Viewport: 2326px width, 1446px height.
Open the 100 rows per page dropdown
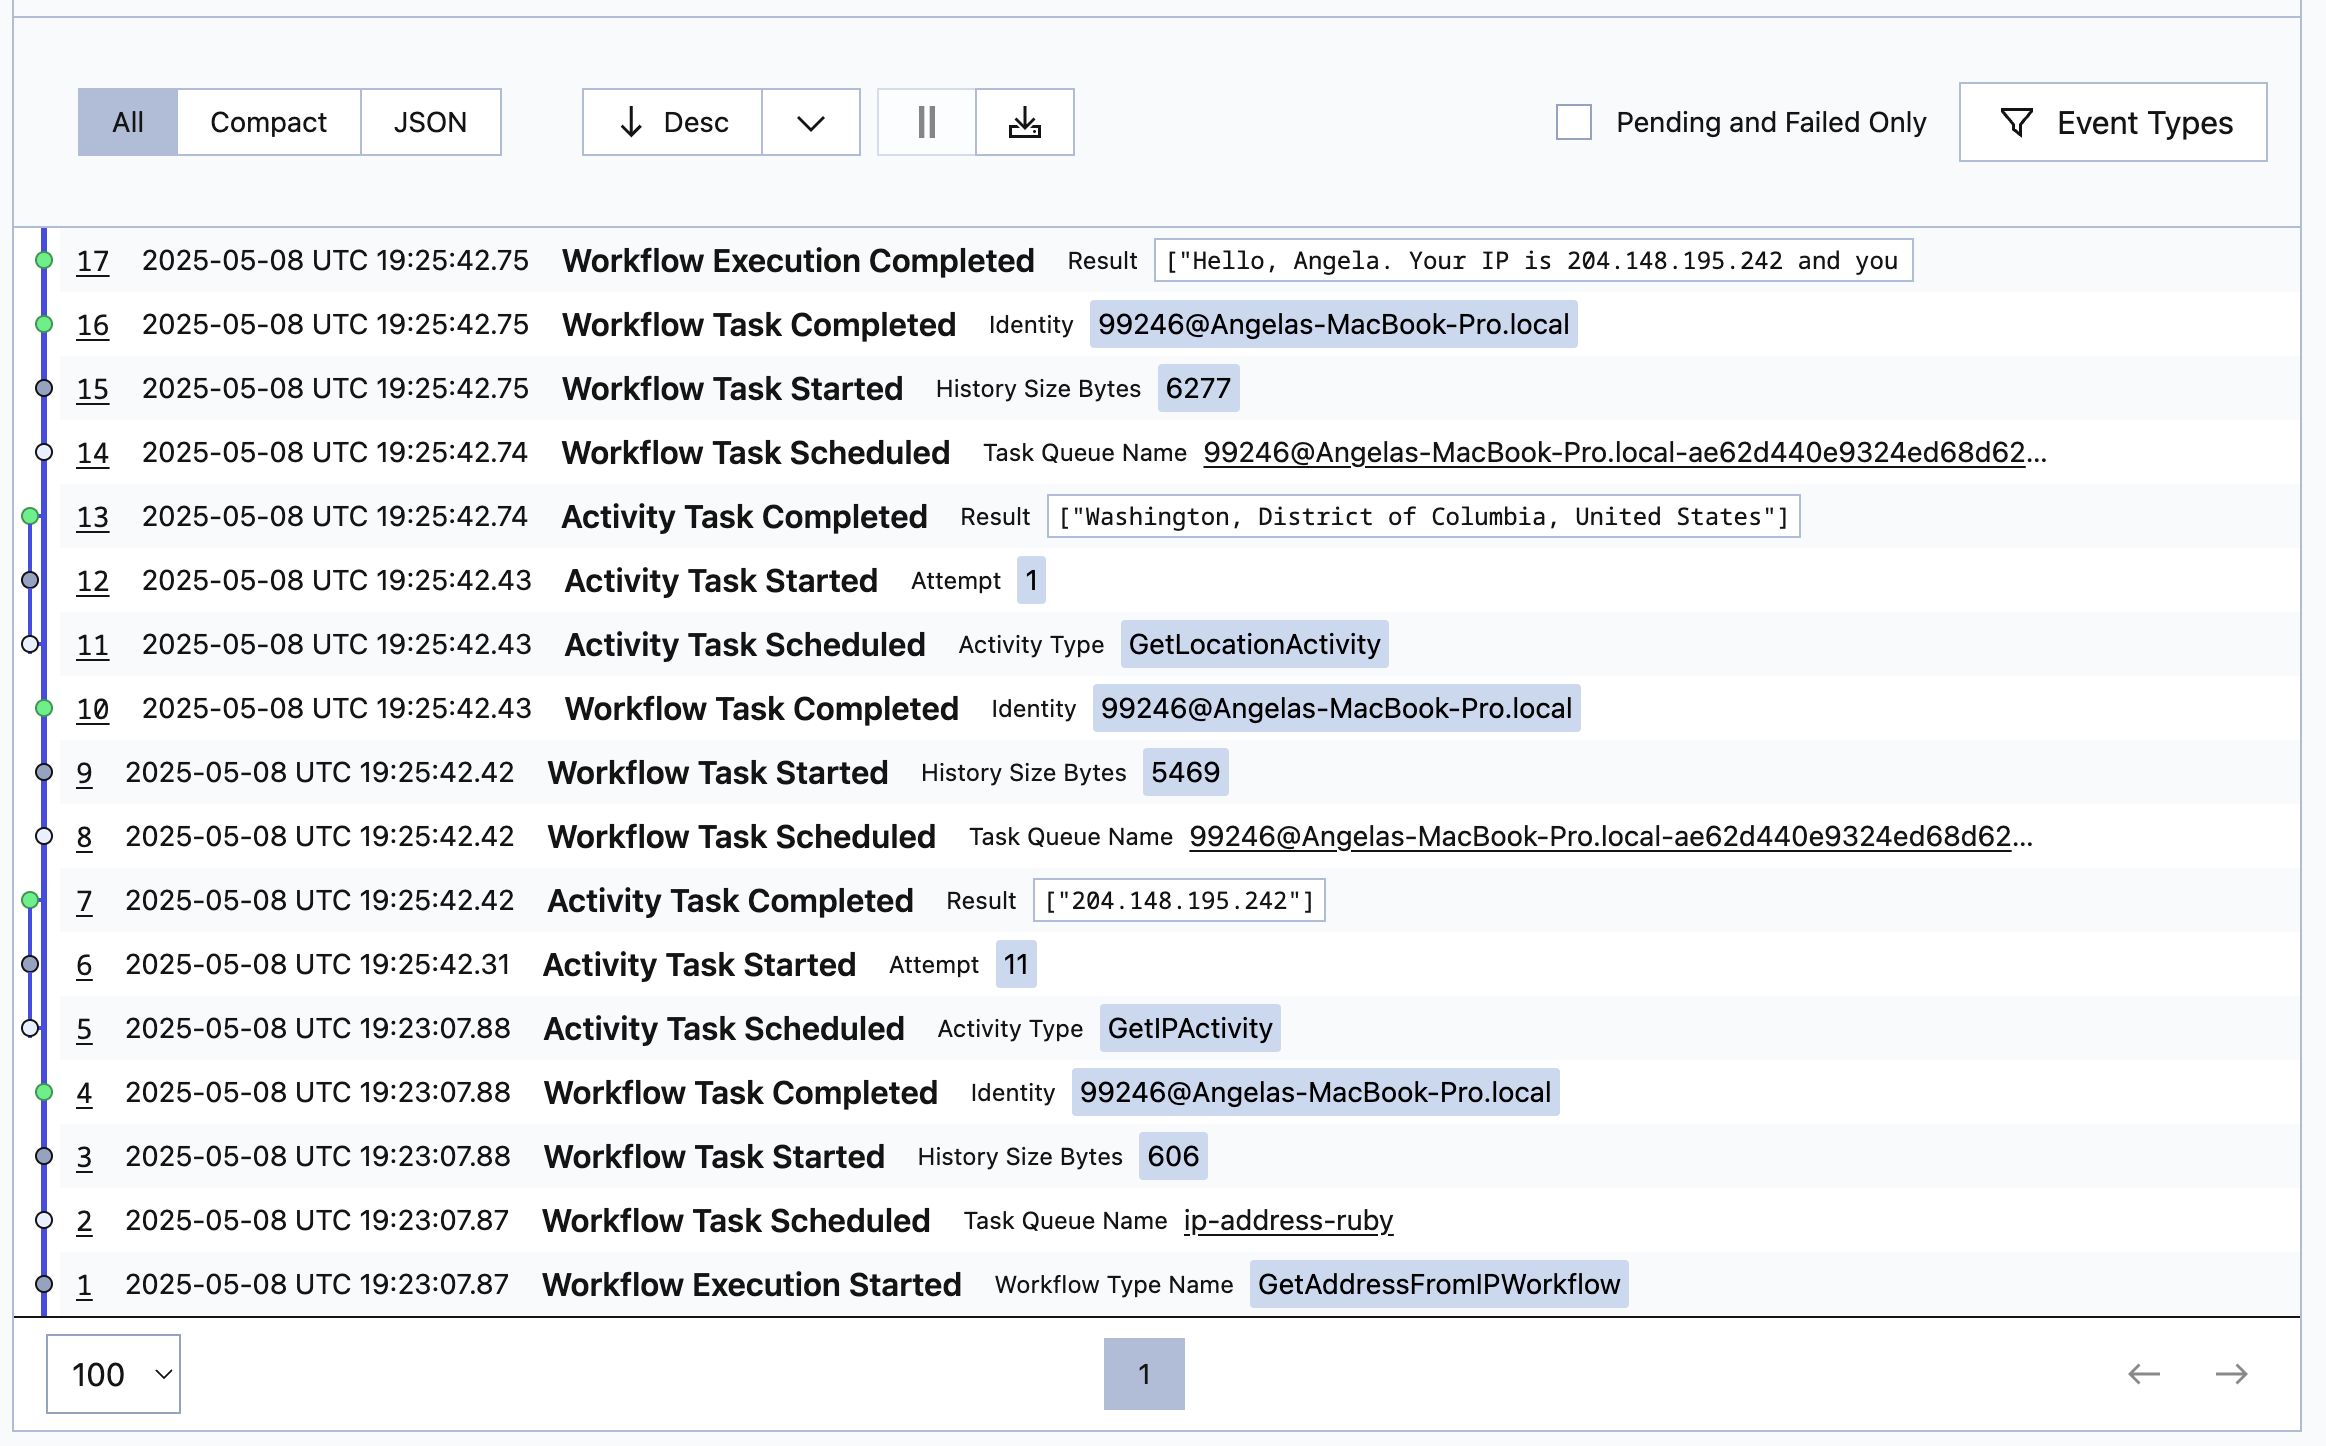(113, 1374)
